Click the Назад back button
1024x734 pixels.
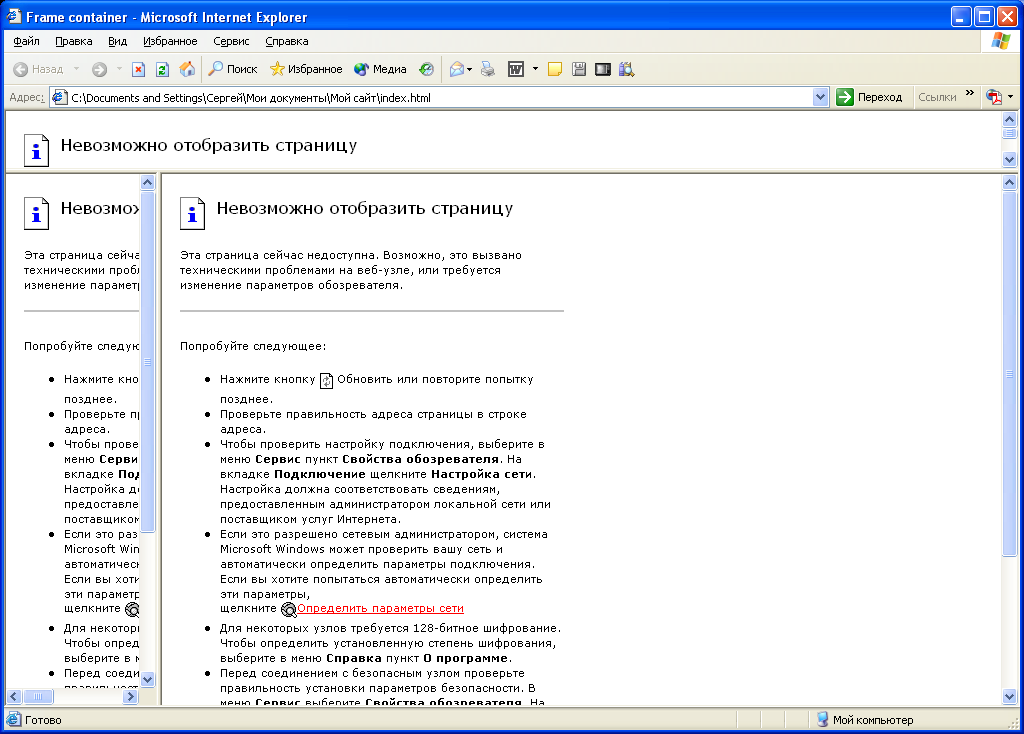point(39,69)
